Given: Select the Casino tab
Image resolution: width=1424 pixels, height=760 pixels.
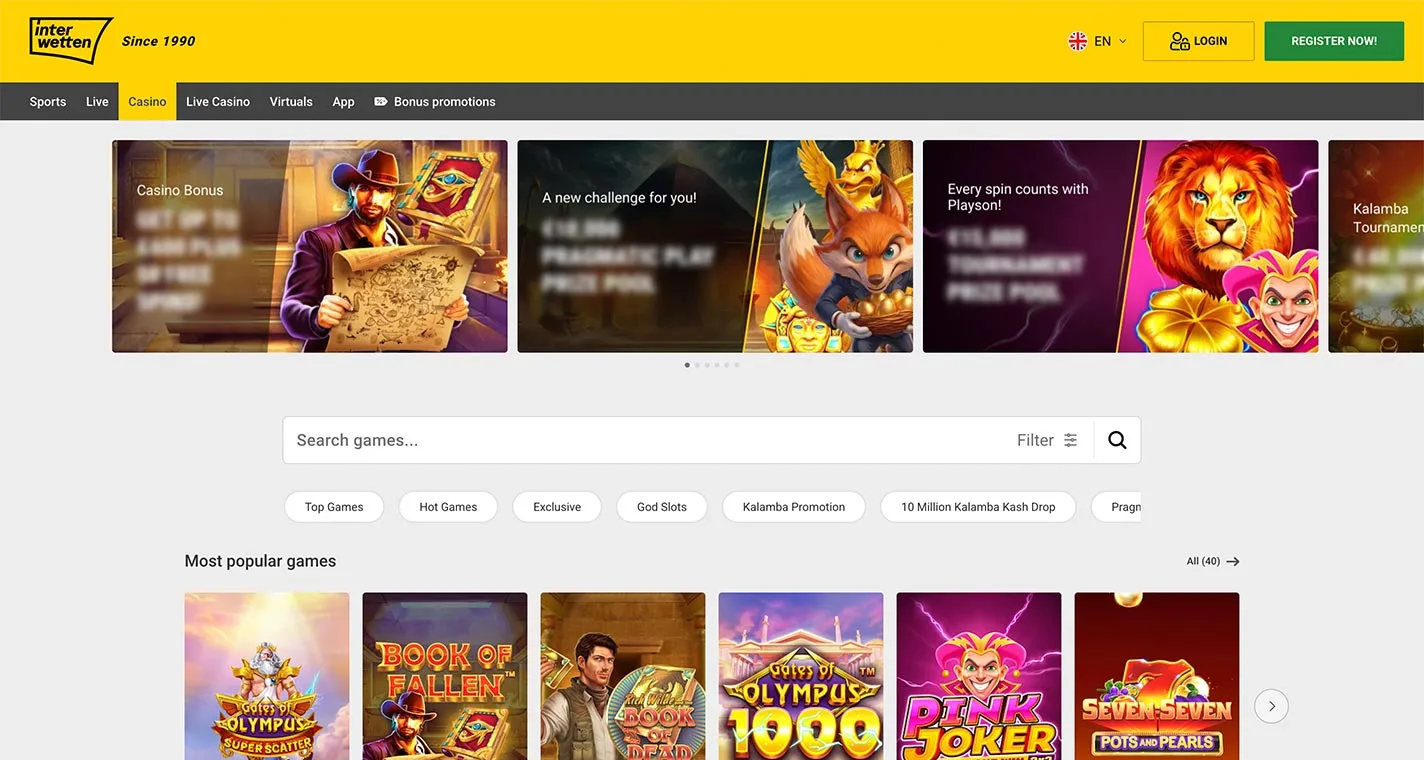Looking at the screenshot, I should (x=147, y=102).
